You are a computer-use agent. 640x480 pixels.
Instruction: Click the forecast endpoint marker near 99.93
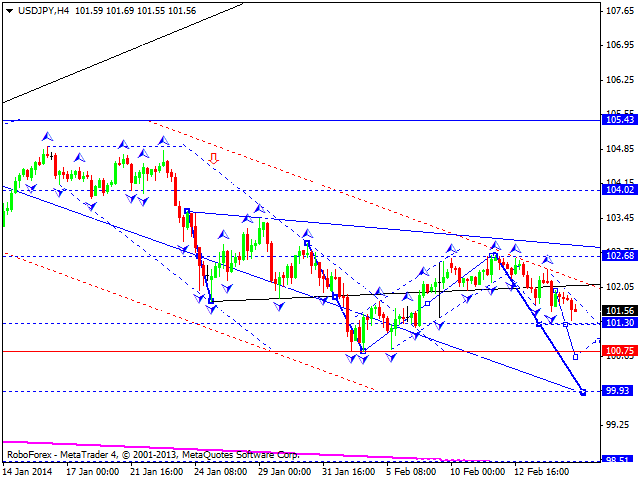pos(582,392)
